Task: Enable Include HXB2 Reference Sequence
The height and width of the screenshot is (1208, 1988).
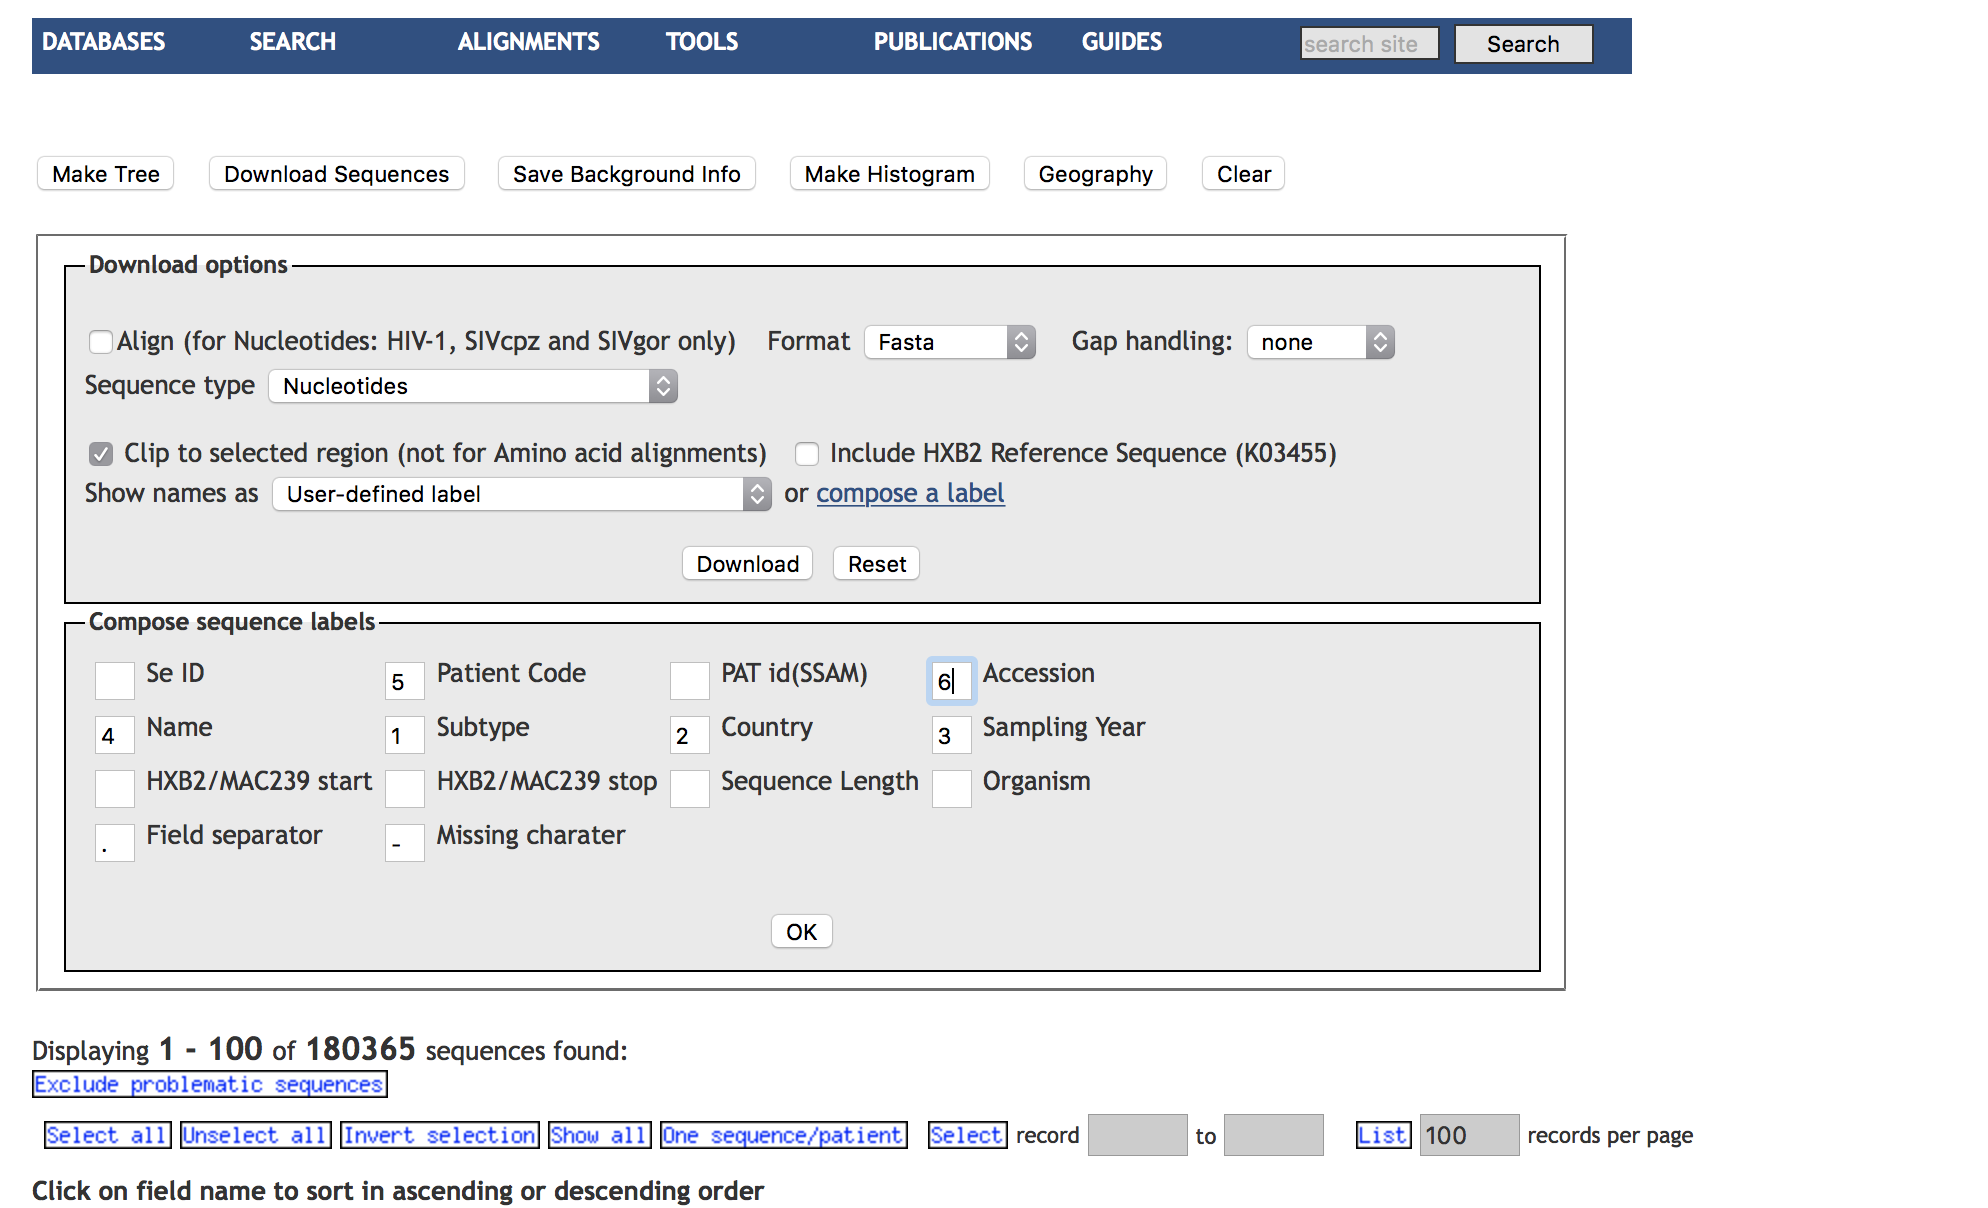Action: coord(806,454)
